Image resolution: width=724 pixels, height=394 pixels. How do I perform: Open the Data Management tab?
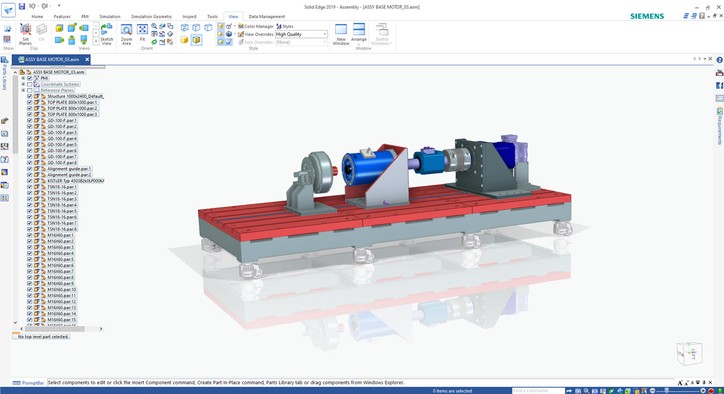pyautogui.click(x=267, y=17)
